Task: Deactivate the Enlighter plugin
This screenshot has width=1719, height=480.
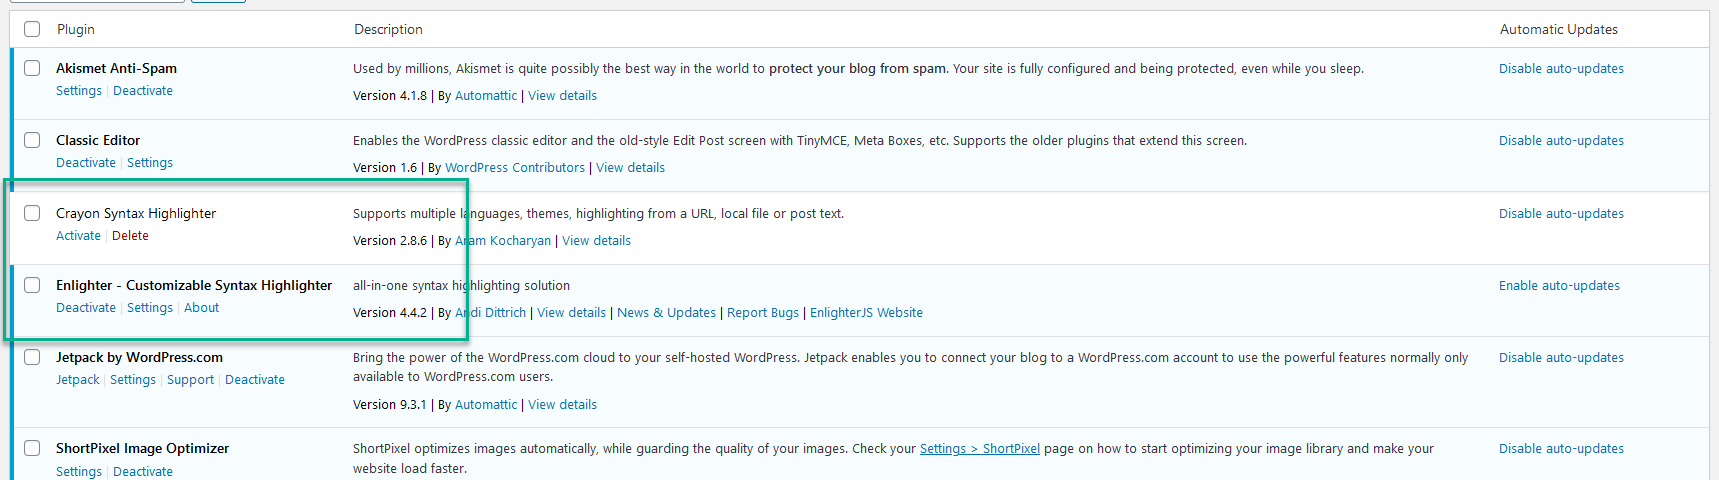Action: (x=86, y=308)
